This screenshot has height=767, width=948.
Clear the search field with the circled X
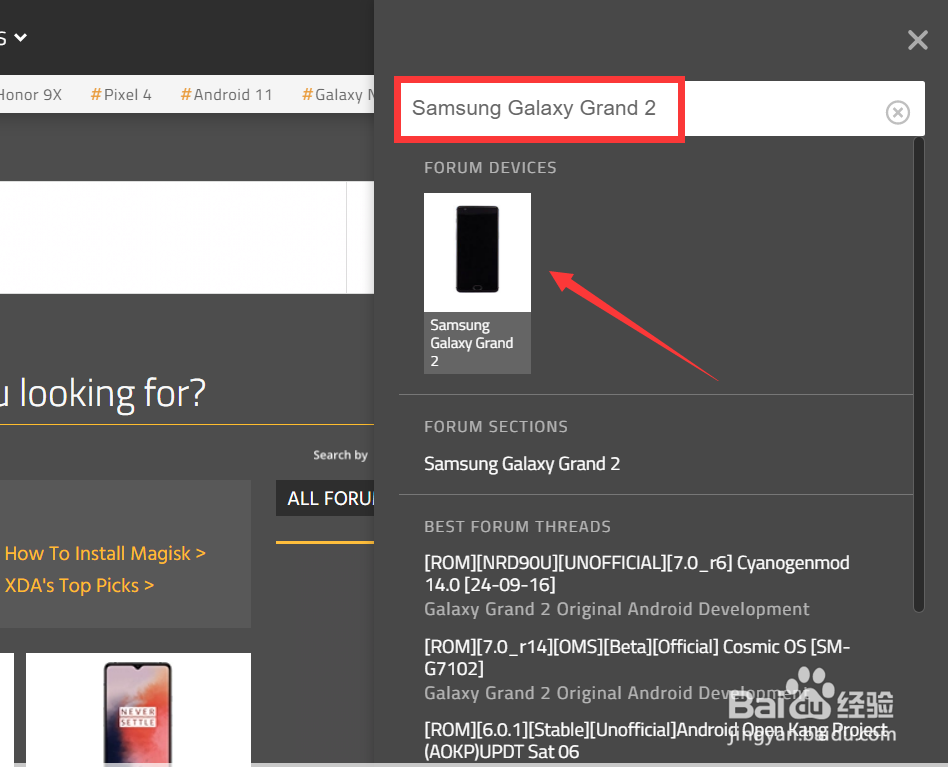click(897, 112)
